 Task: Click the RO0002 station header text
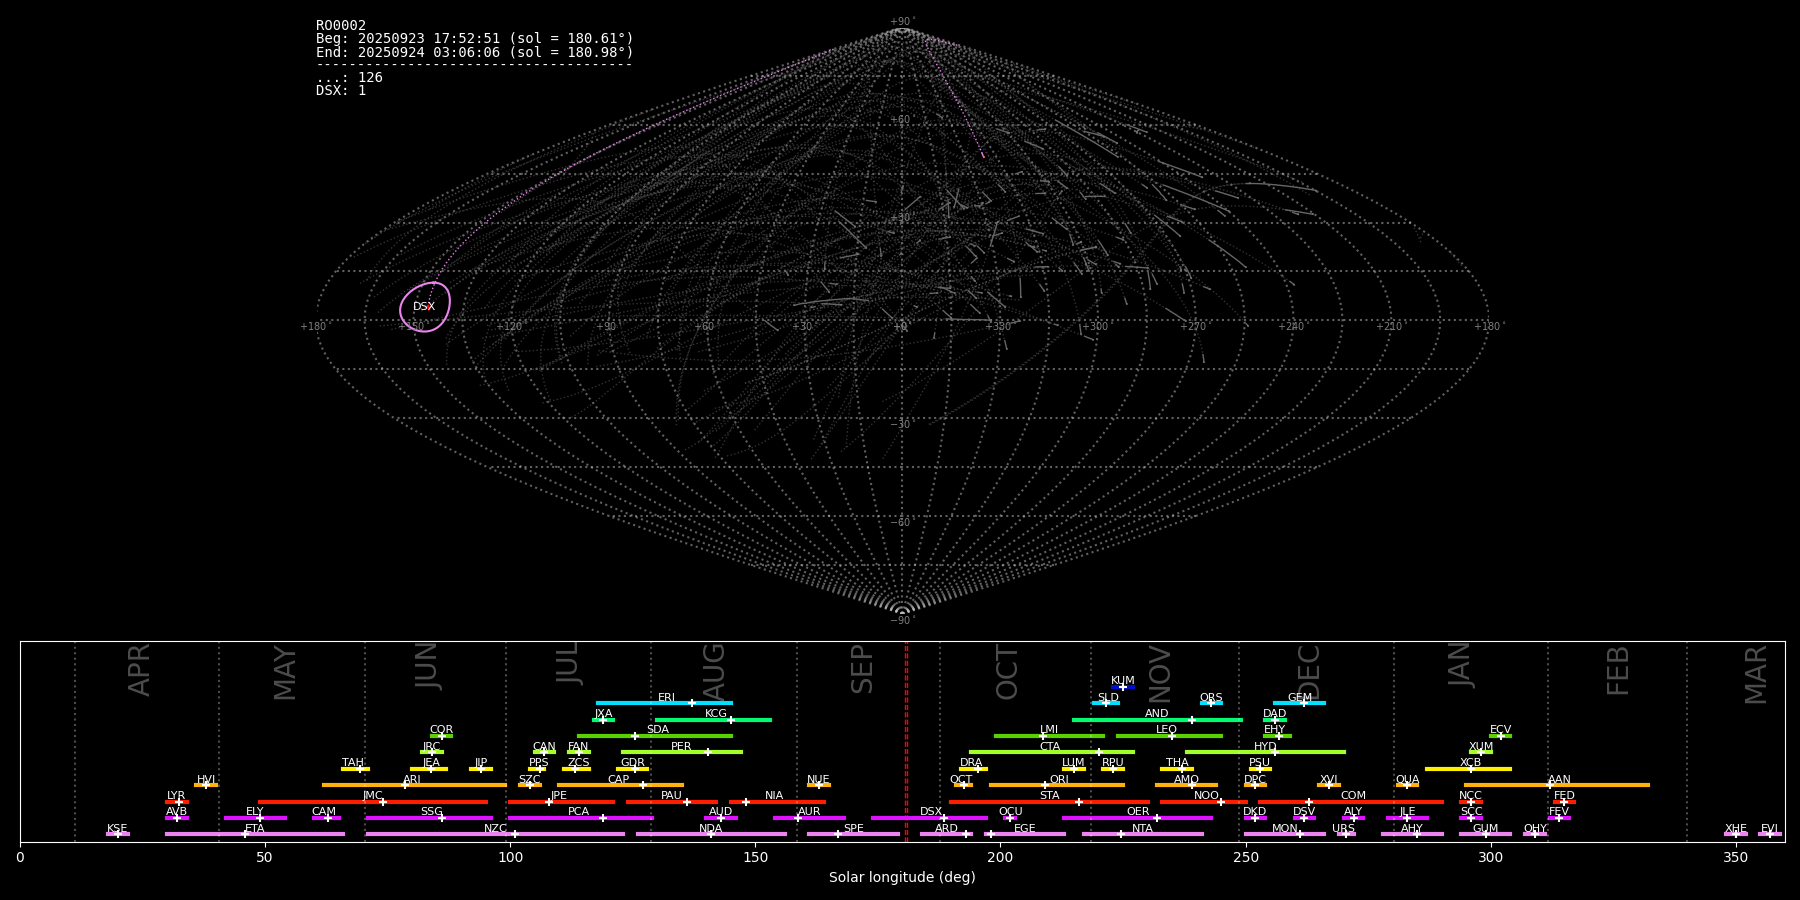pyautogui.click(x=341, y=25)
